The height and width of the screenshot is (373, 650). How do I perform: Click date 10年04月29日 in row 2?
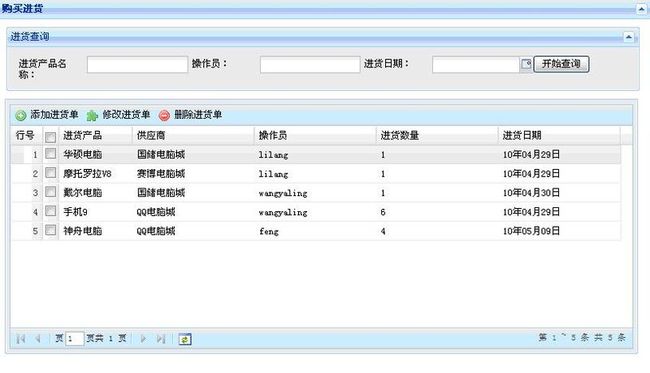531,174
